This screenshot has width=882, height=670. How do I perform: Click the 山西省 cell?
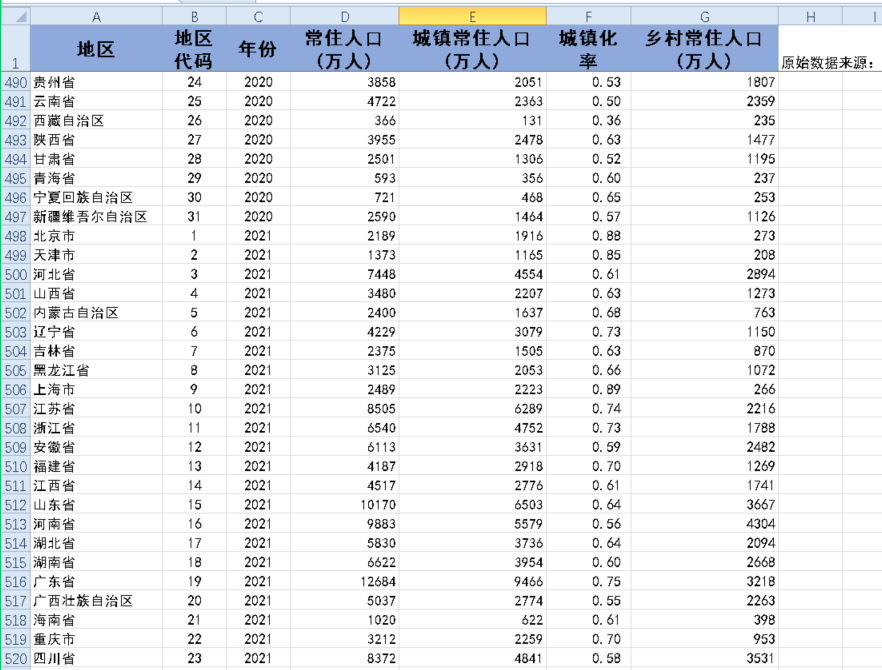[x=96, y=293]
